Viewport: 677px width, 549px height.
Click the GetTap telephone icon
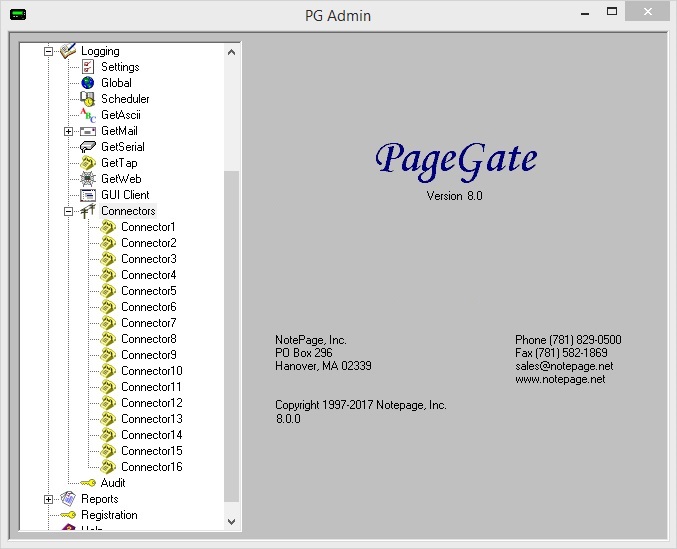pyautogui.click(x=88, y=163)
